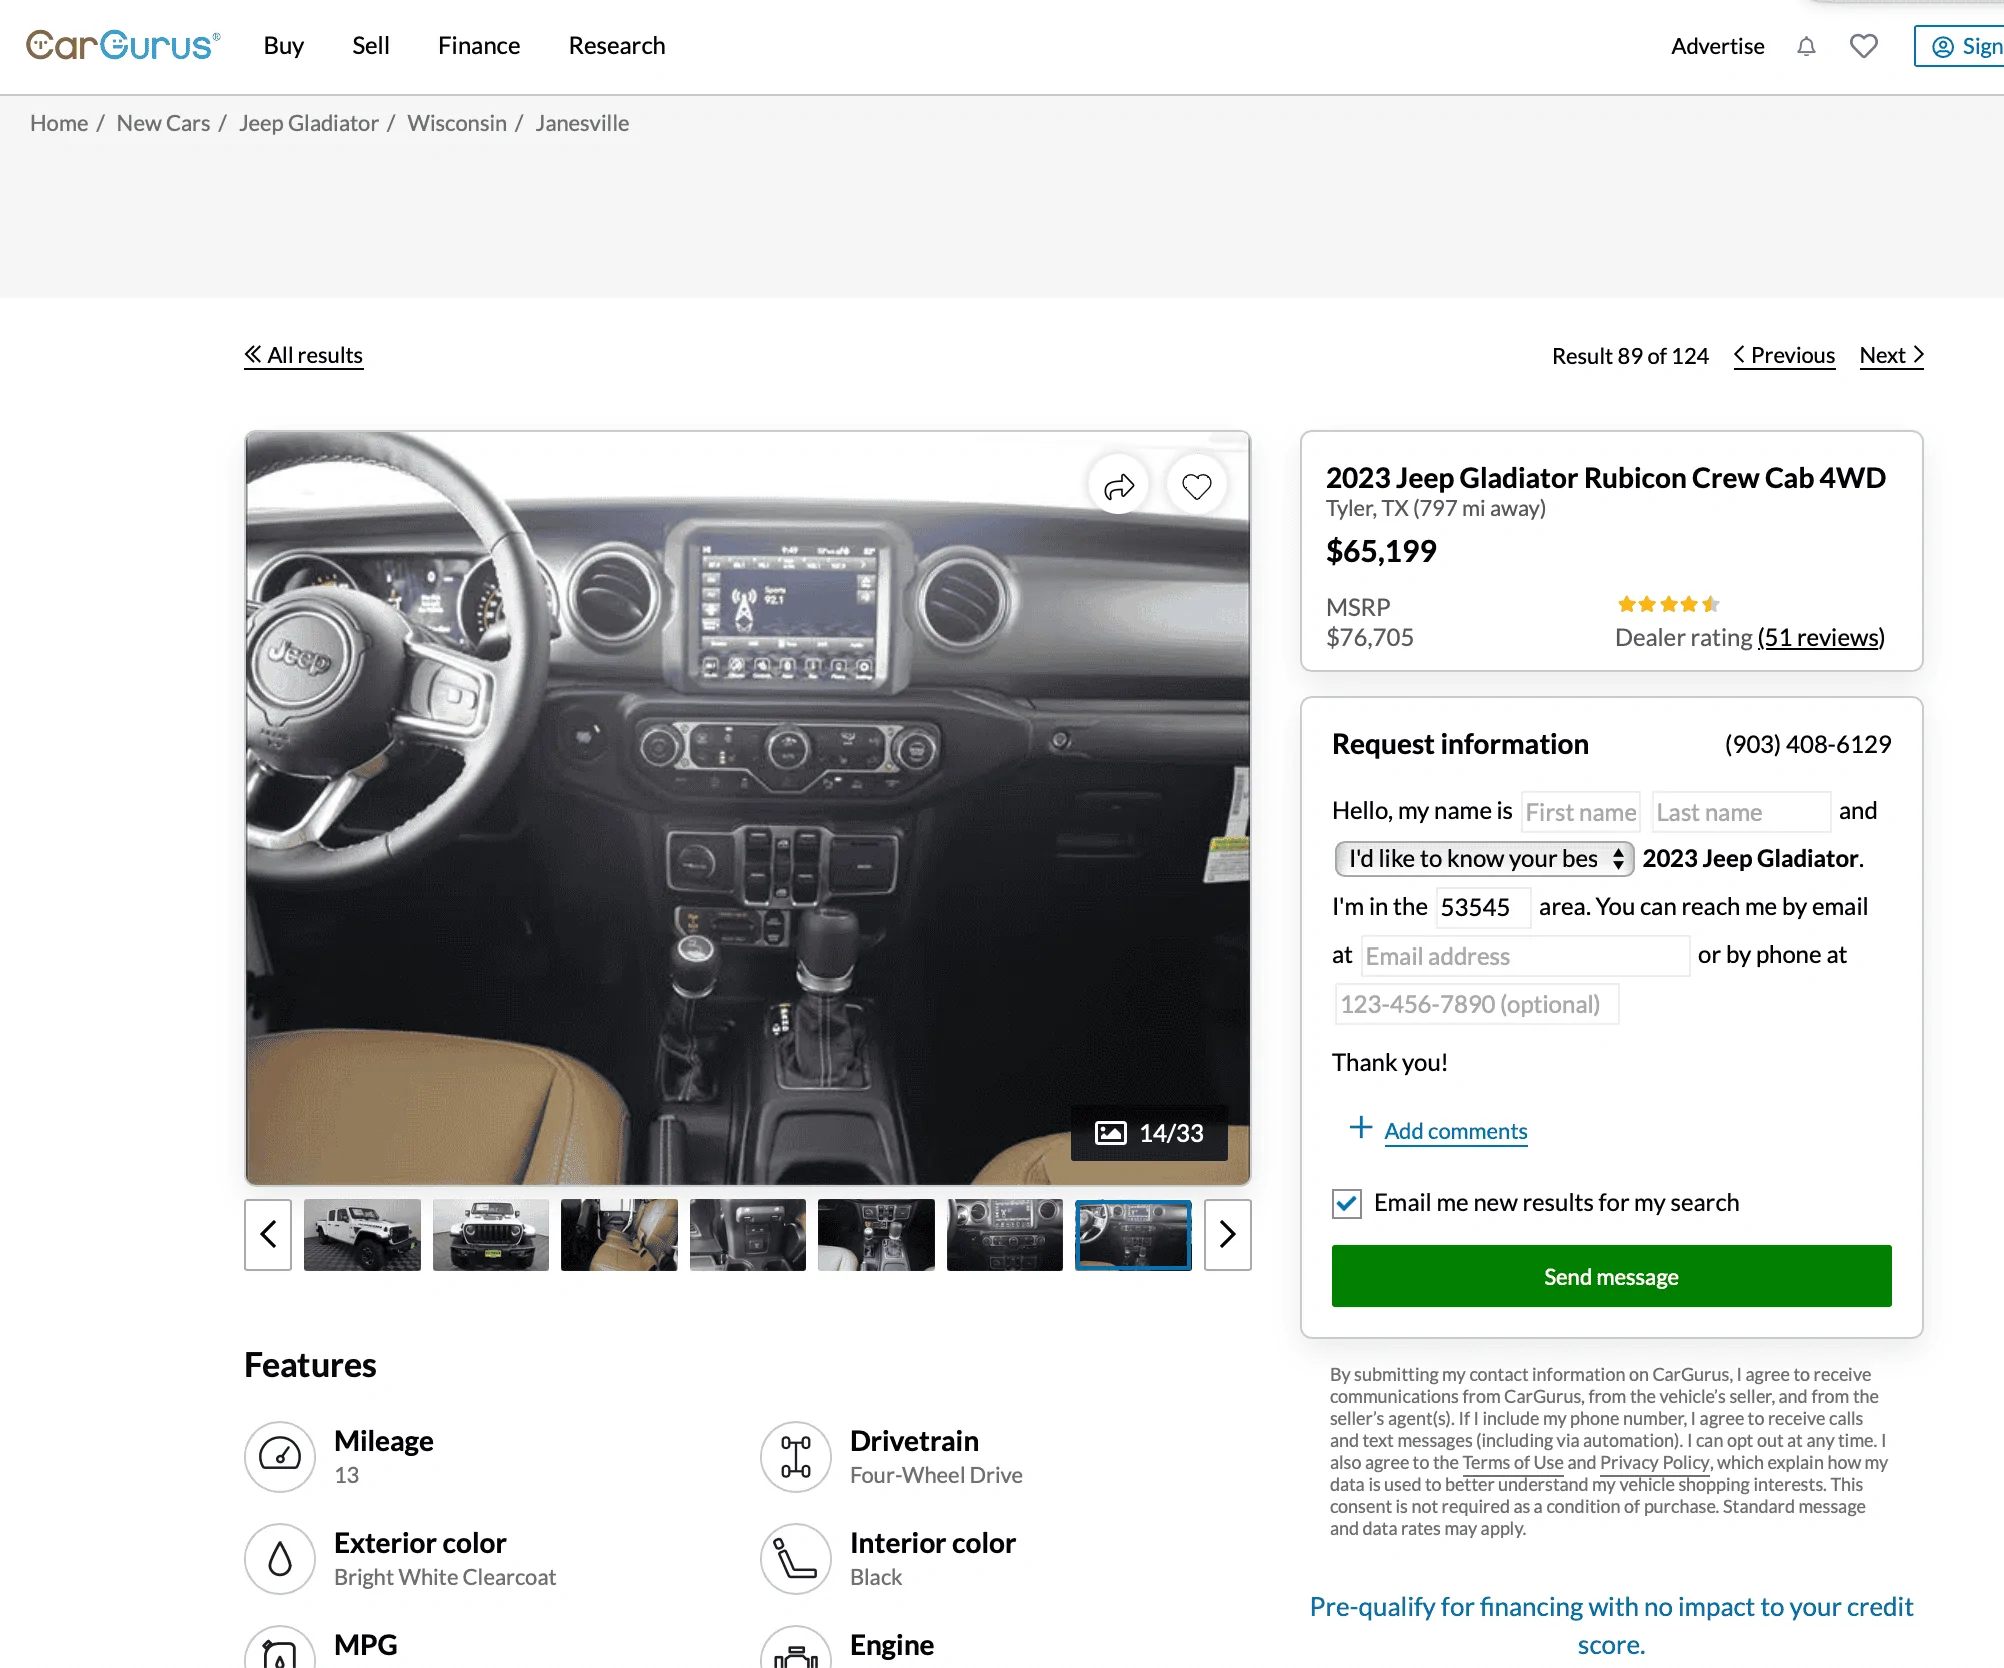2004x1668 pixels.
Task: Open the Research menu
Action: (x=617, y=46)
